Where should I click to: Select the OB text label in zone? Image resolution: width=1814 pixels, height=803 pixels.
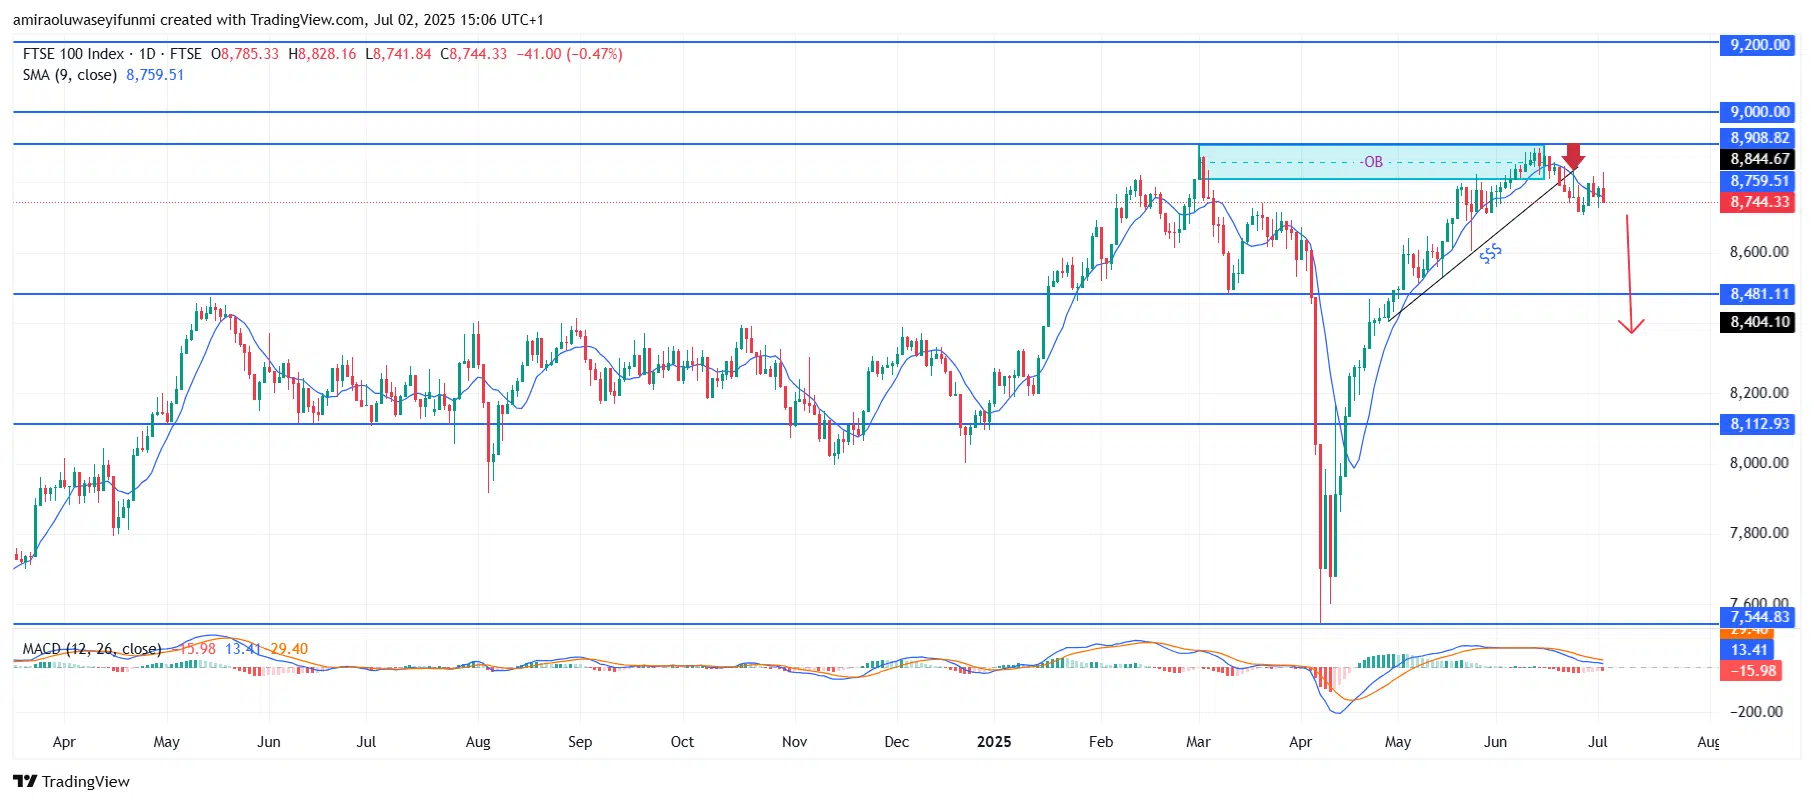1373,162
